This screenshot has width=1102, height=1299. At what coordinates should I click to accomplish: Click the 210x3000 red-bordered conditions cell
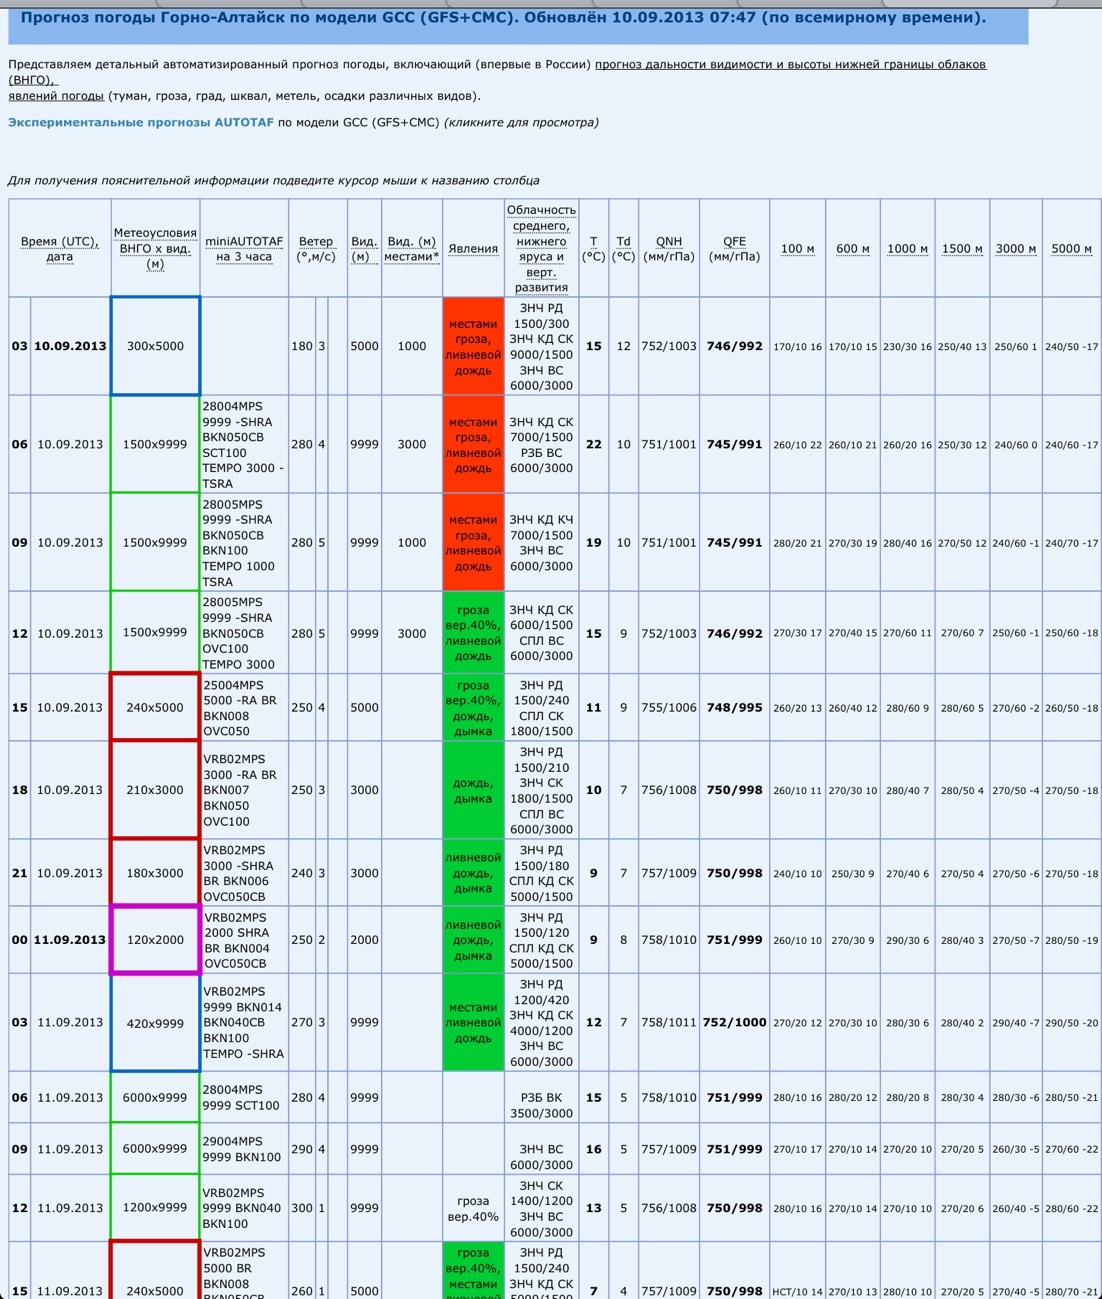pos(155,790)
